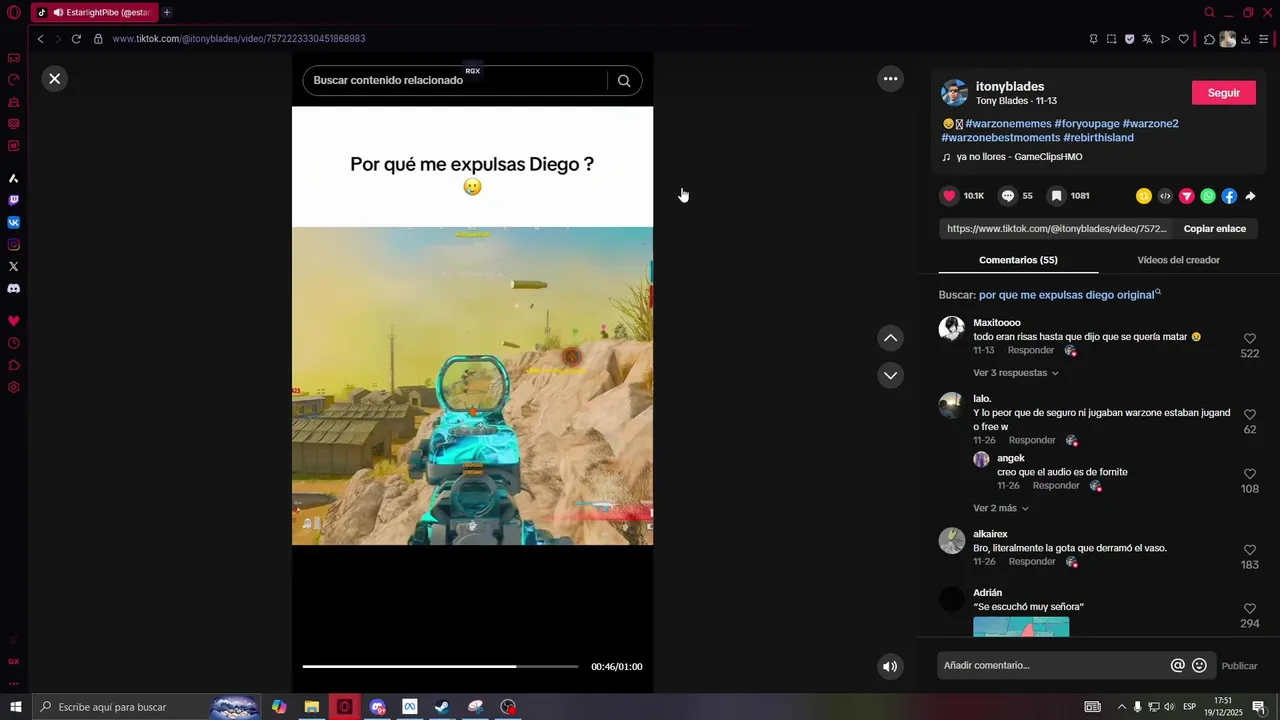Open History clock icon in sidebar
The width and height of the screenshot is (1280, 720).
[14, 343]
